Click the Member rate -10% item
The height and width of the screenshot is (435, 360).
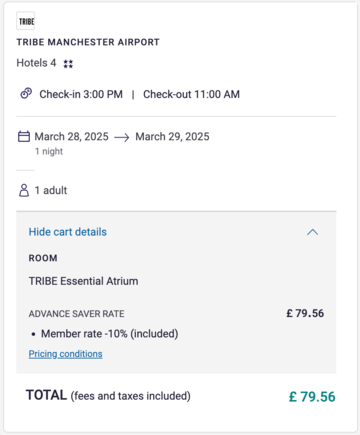coord(109,334)
